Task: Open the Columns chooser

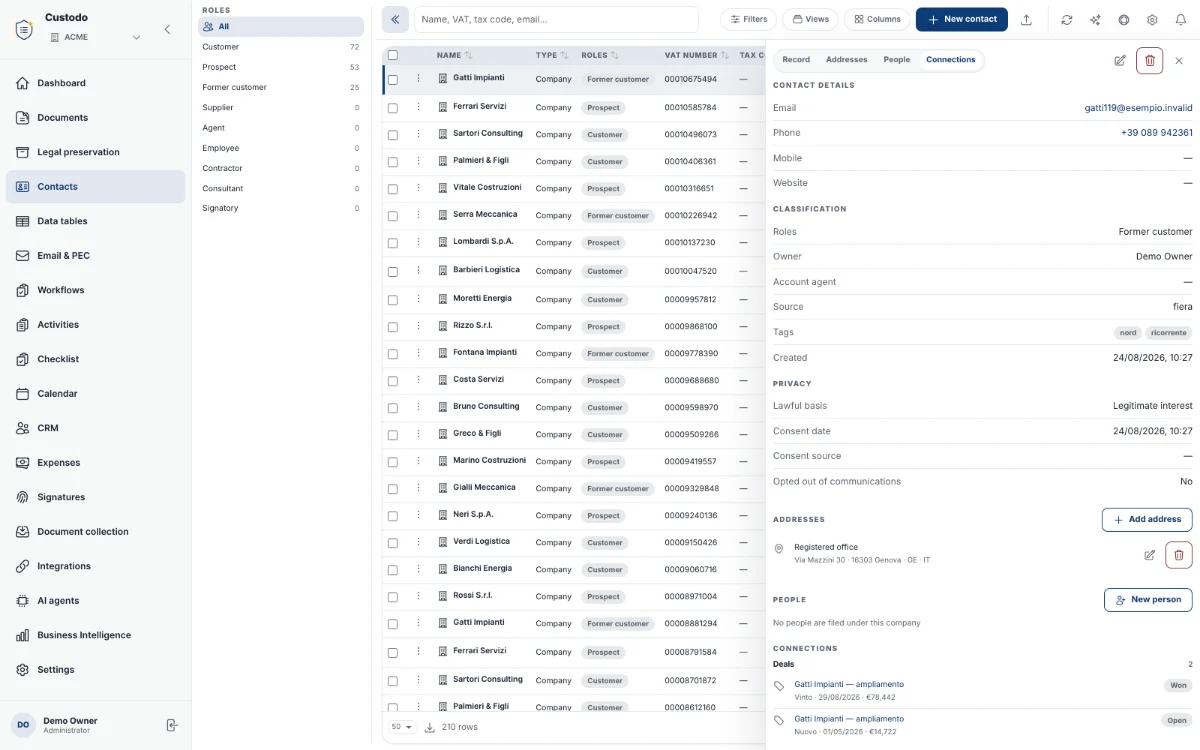Action: (x=877, y=19)
